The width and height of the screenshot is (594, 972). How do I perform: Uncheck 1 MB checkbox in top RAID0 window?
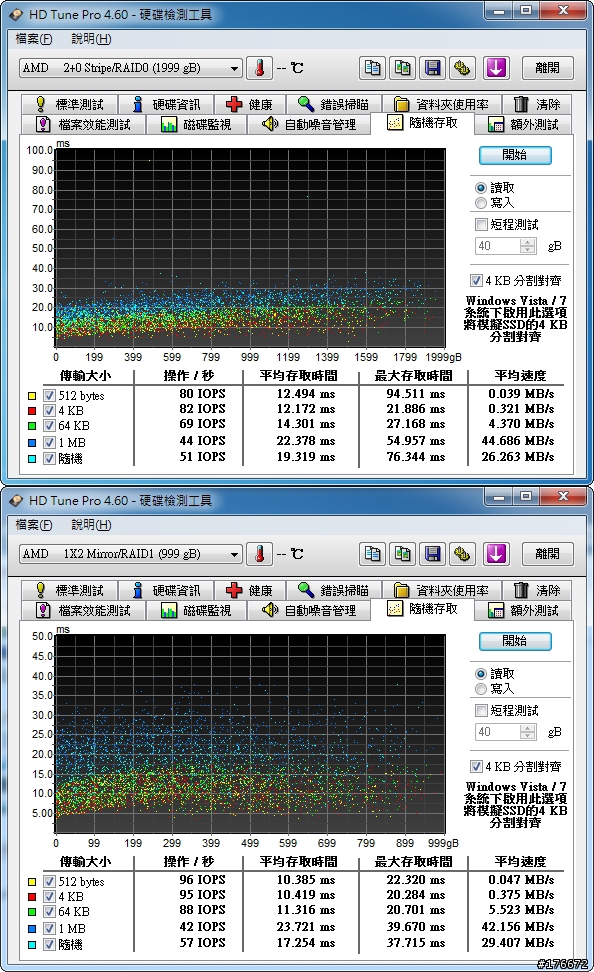tap(50, 443)
